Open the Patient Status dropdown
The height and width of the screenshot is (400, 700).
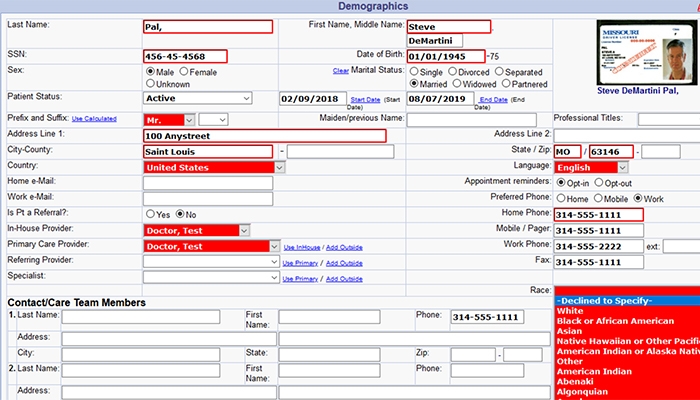(198, 99)
